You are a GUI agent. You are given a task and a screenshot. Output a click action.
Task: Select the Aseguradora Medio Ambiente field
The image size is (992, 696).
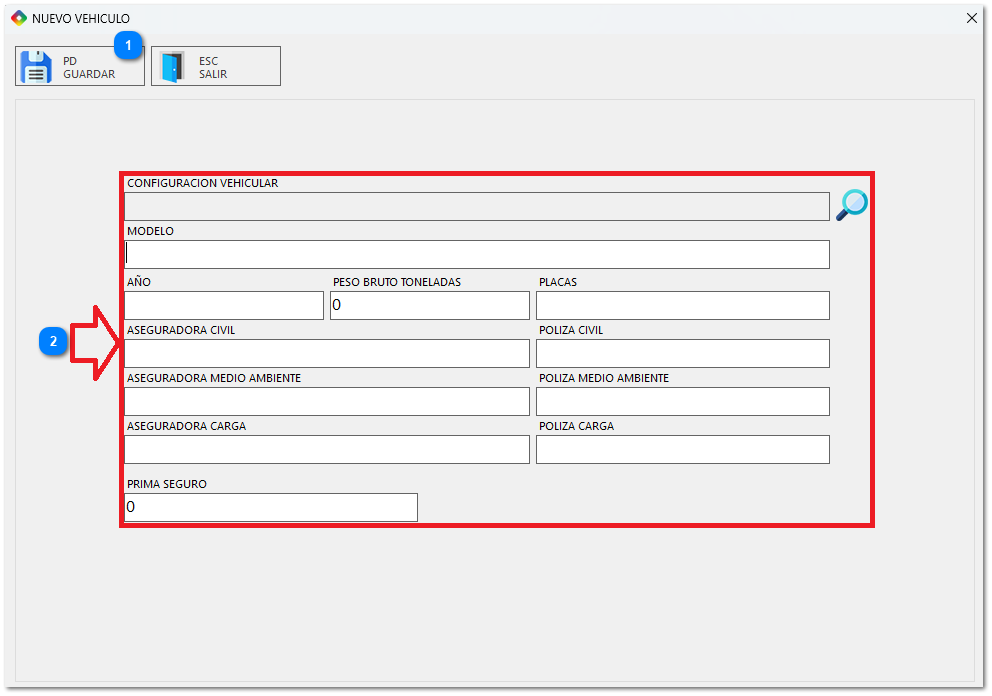tap(327, 401)
